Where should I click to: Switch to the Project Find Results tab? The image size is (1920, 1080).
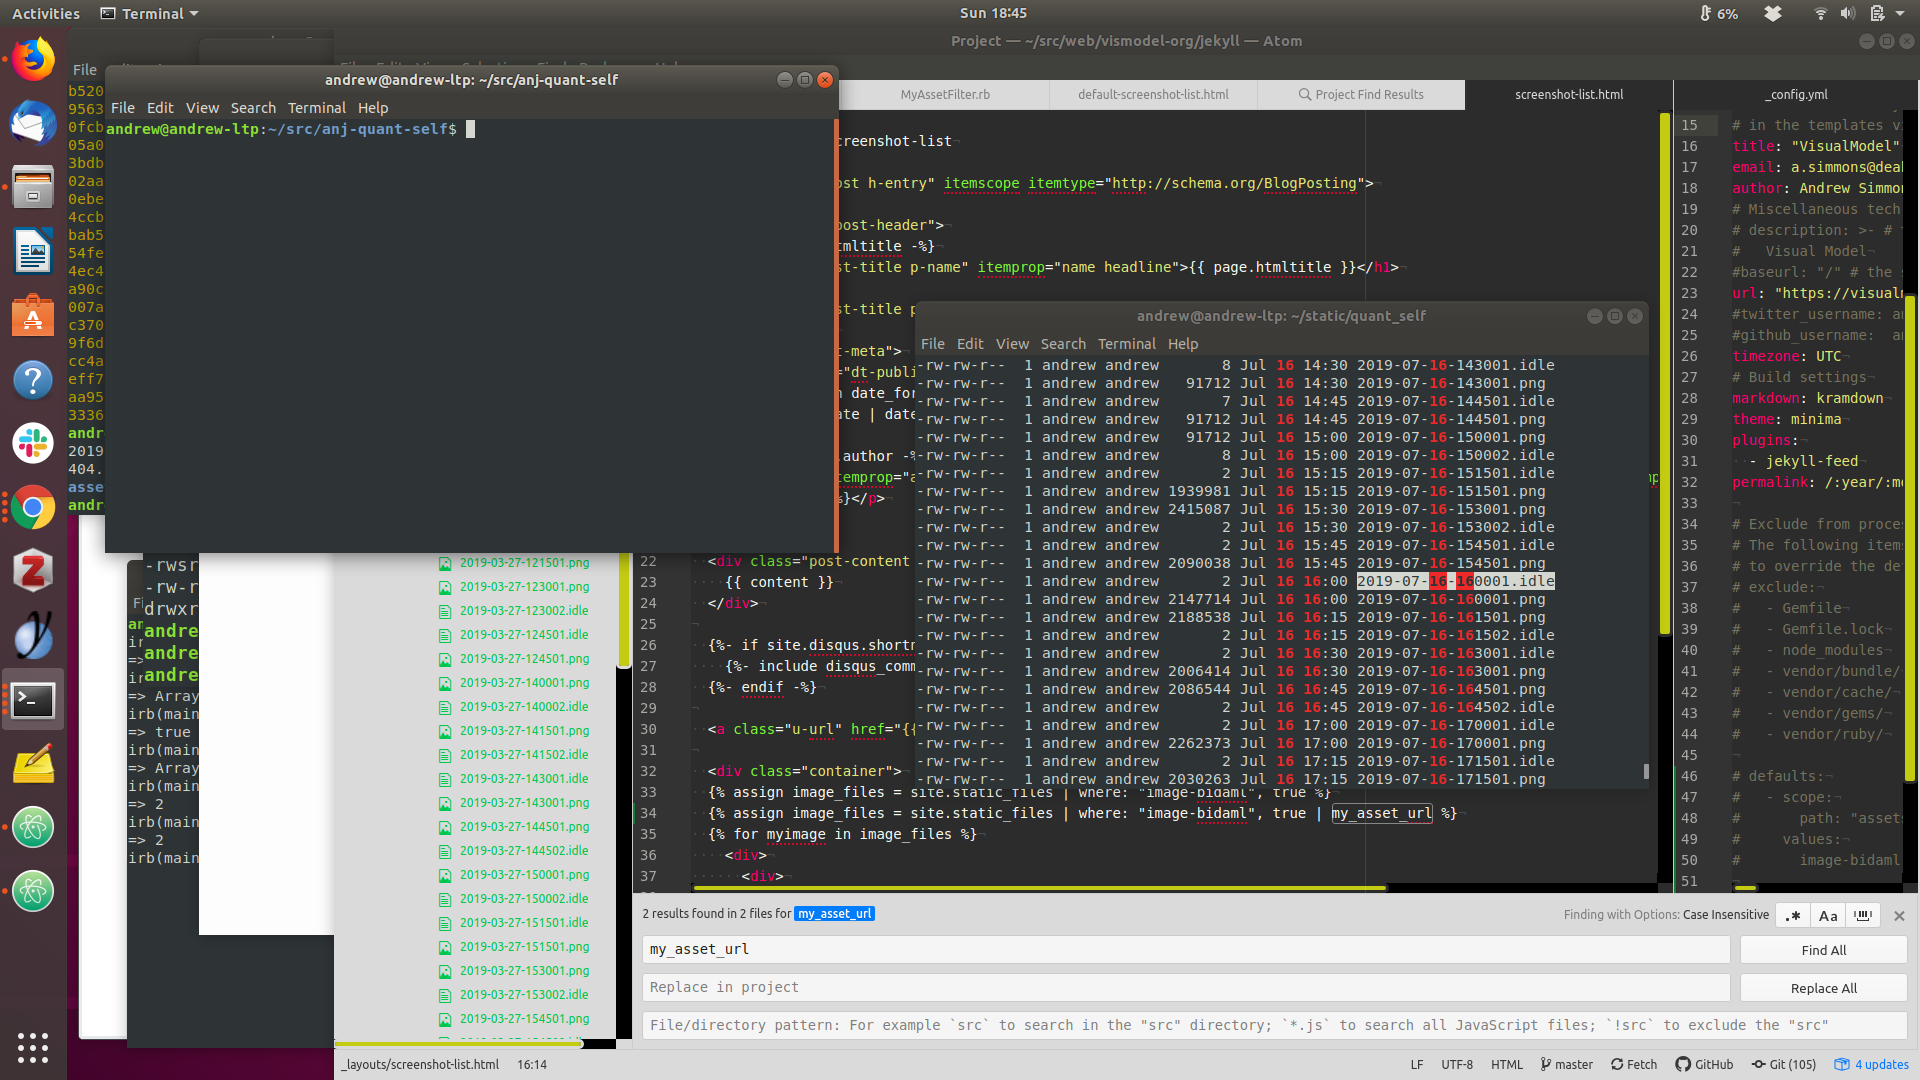[x=1360, y=95]
